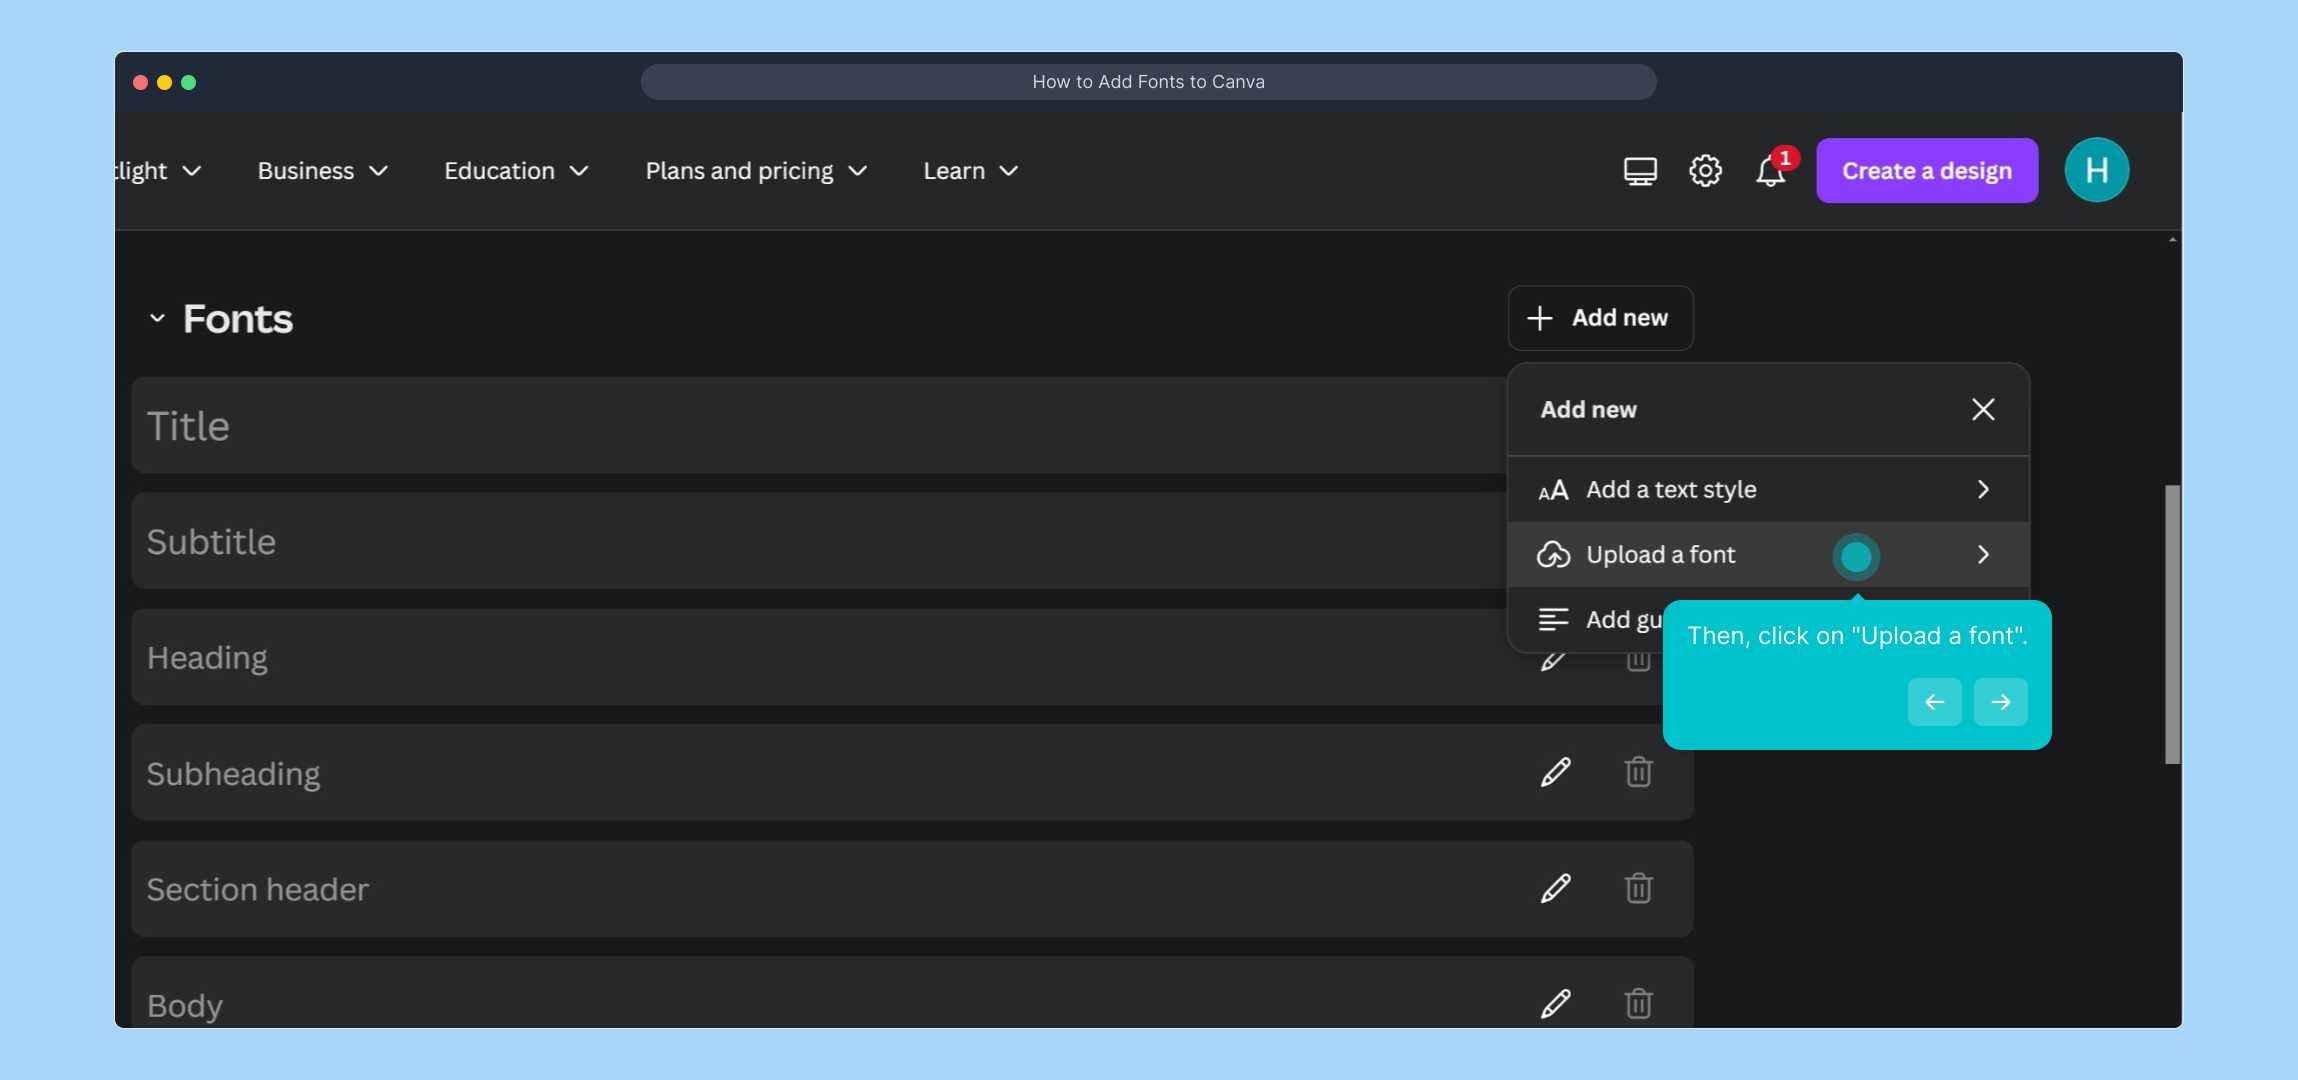The image size is (2298, 1080).
Task: Edit the Section header style pencil icon
Action: (x=1555, y=887)
